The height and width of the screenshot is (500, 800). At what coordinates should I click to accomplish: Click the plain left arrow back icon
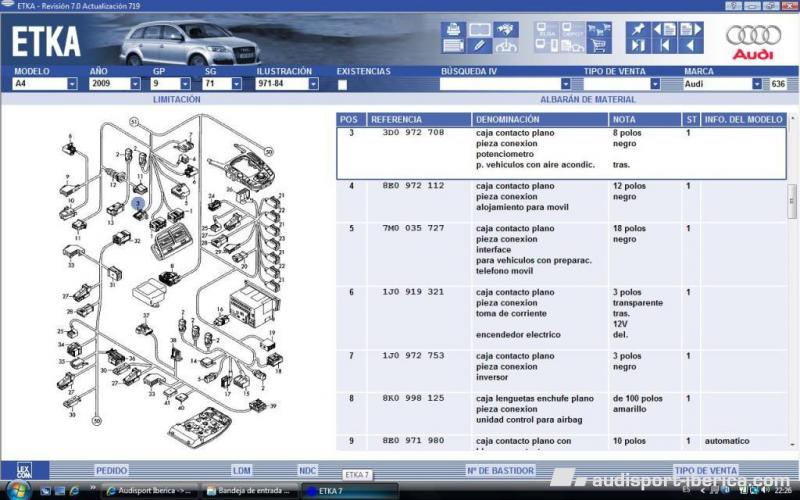coord(691,46)
